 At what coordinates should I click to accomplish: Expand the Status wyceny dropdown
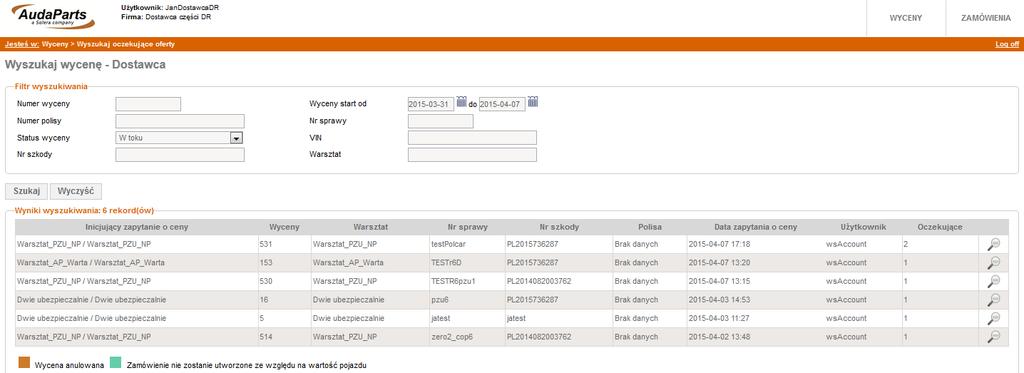236,138
